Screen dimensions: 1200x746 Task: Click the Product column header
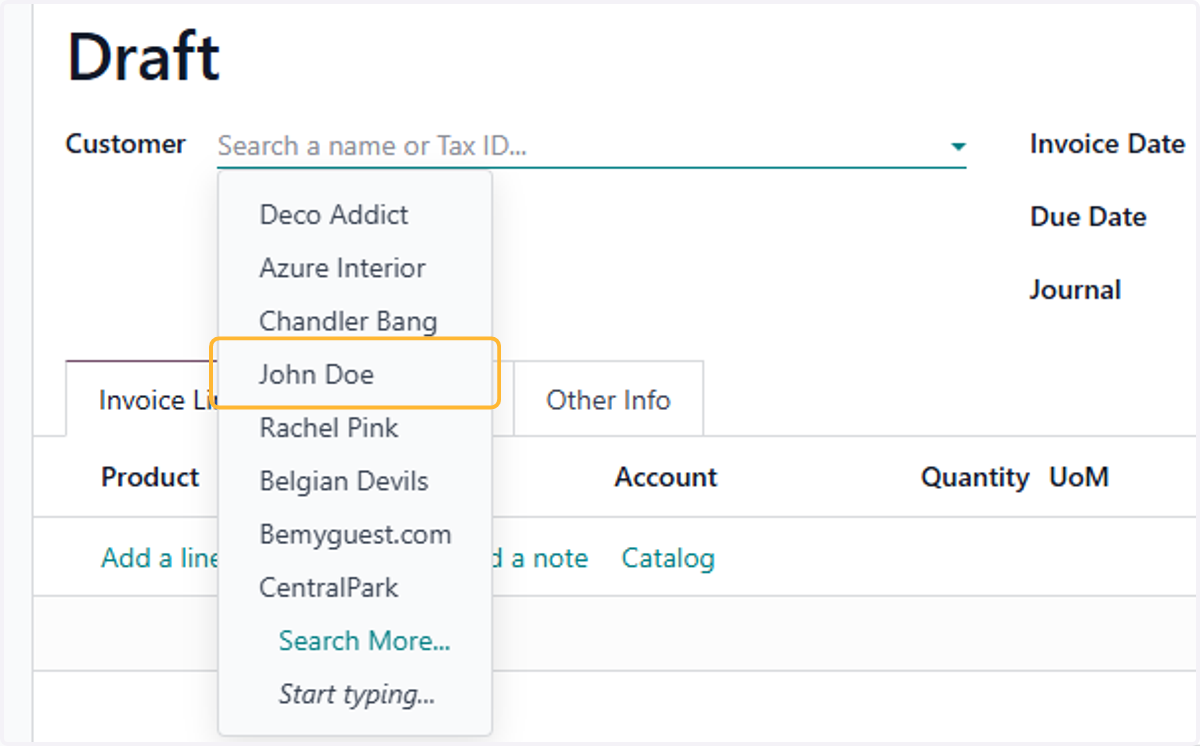[150, 477]
